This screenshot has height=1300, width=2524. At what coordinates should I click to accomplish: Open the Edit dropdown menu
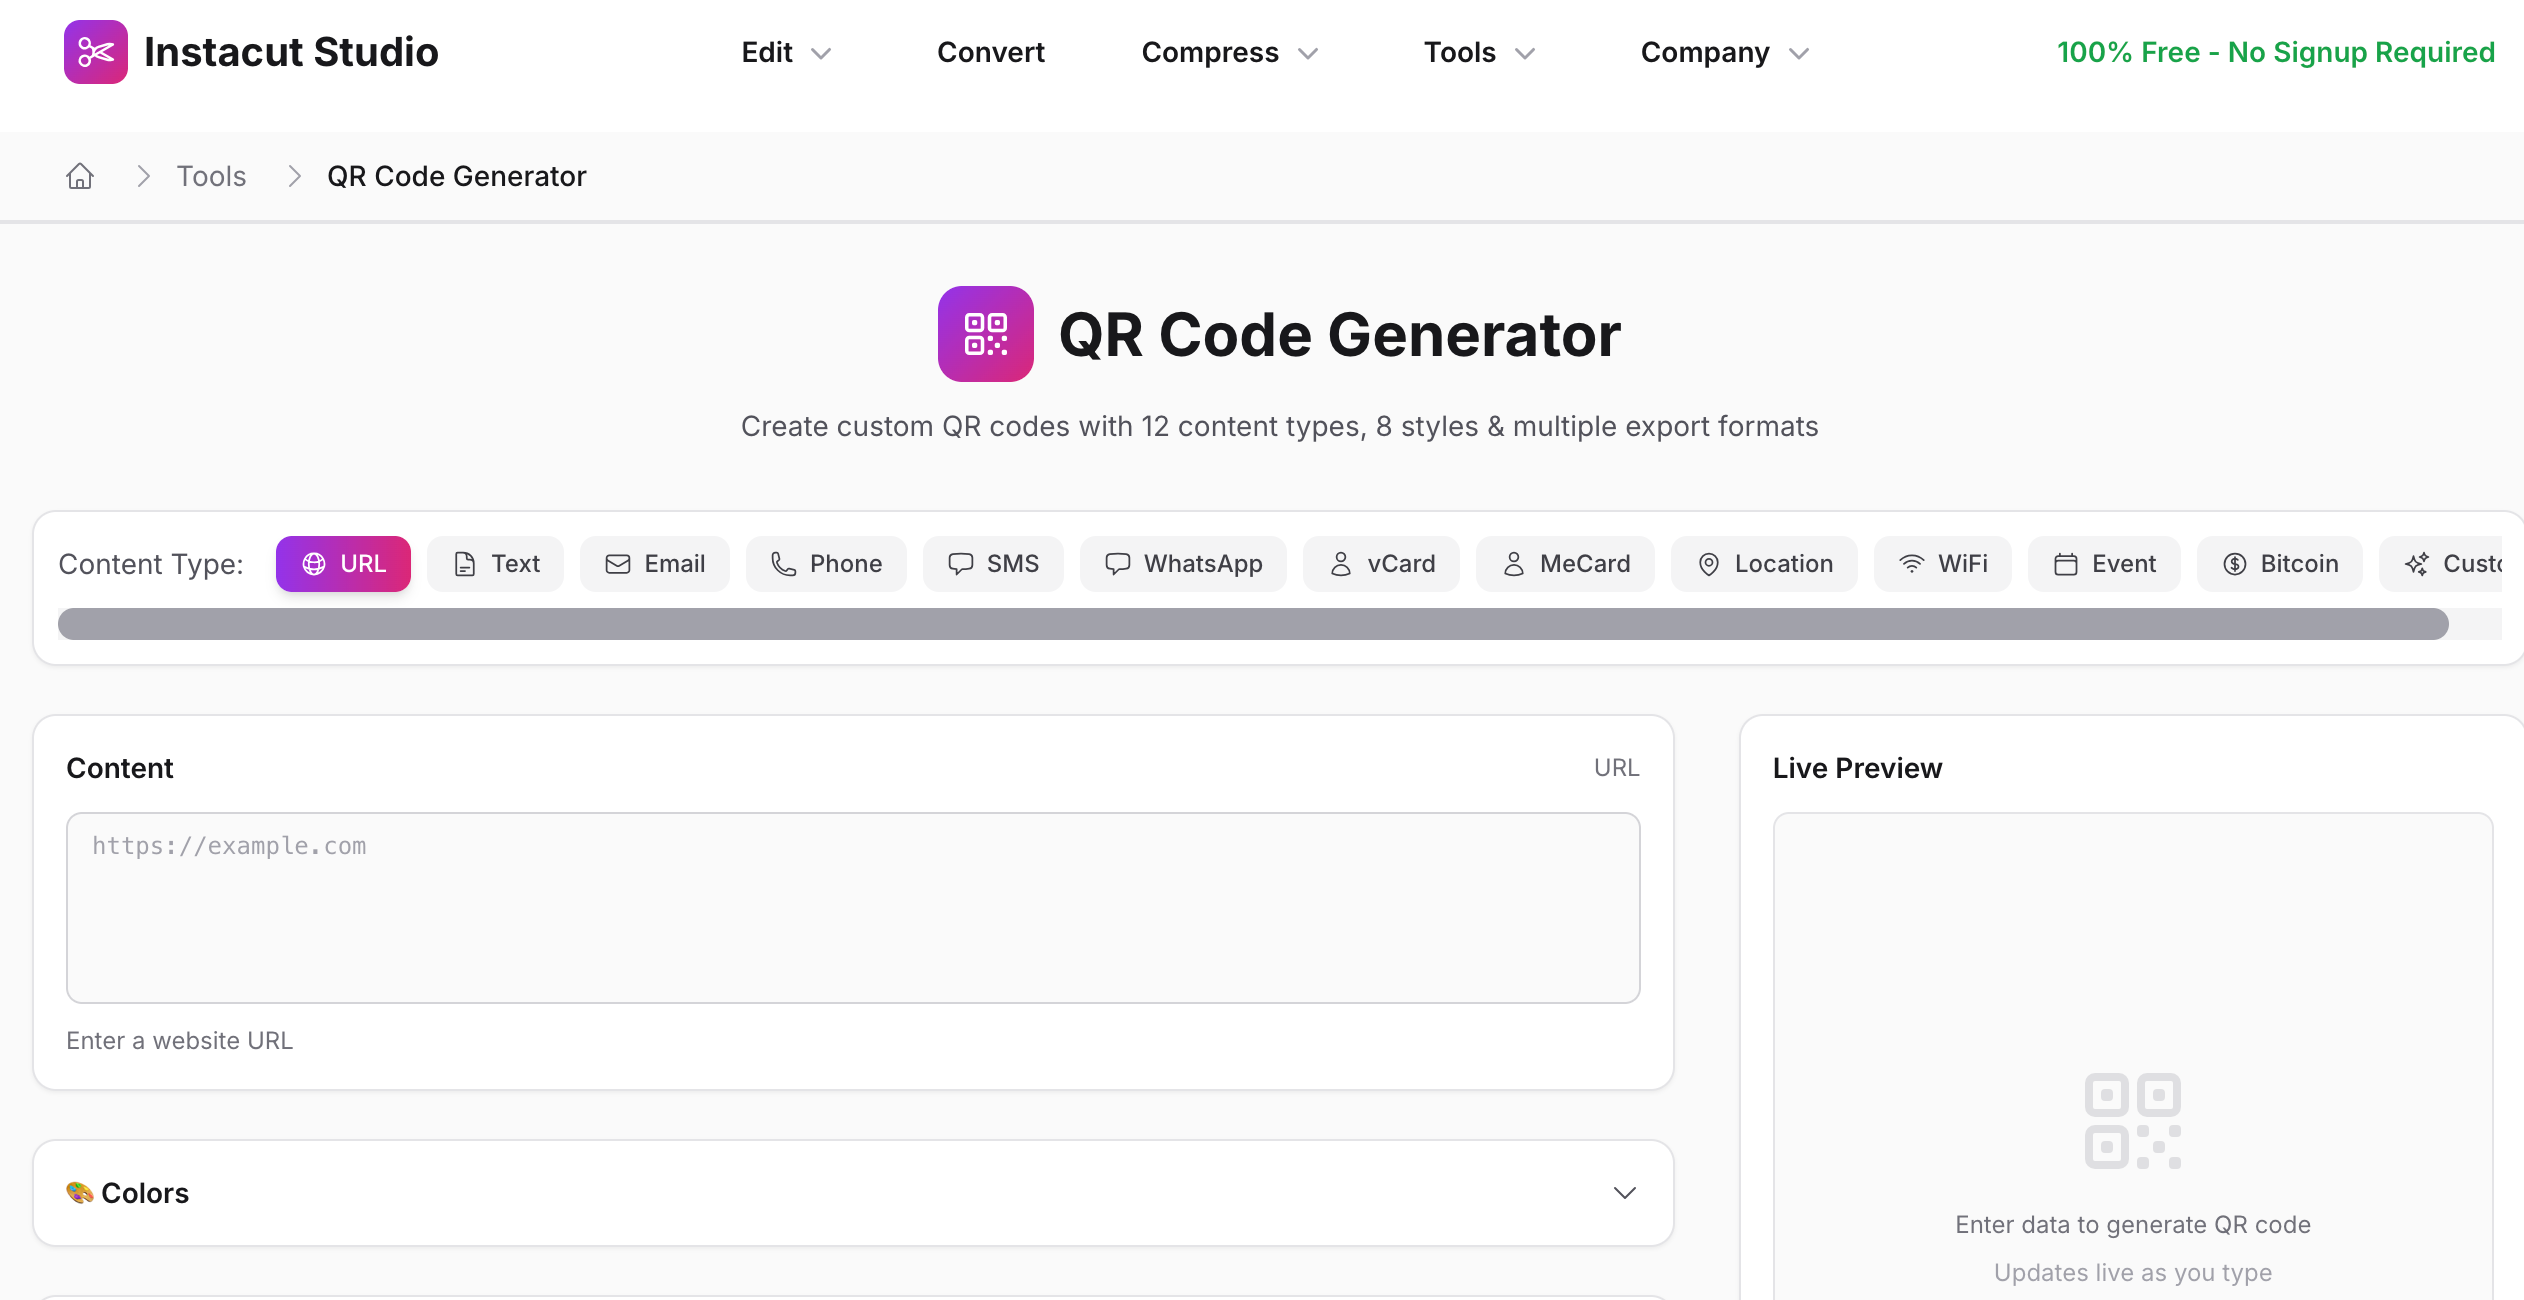(x=786, y=52)
